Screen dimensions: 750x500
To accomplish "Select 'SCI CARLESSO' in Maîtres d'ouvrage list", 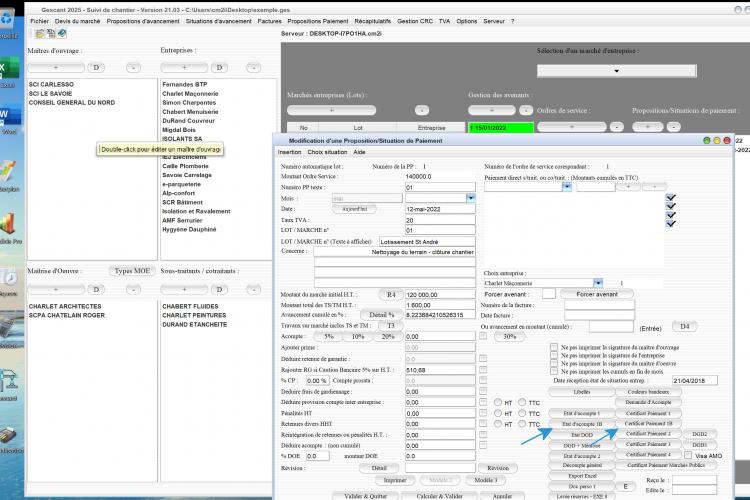I will click(51, 84).
